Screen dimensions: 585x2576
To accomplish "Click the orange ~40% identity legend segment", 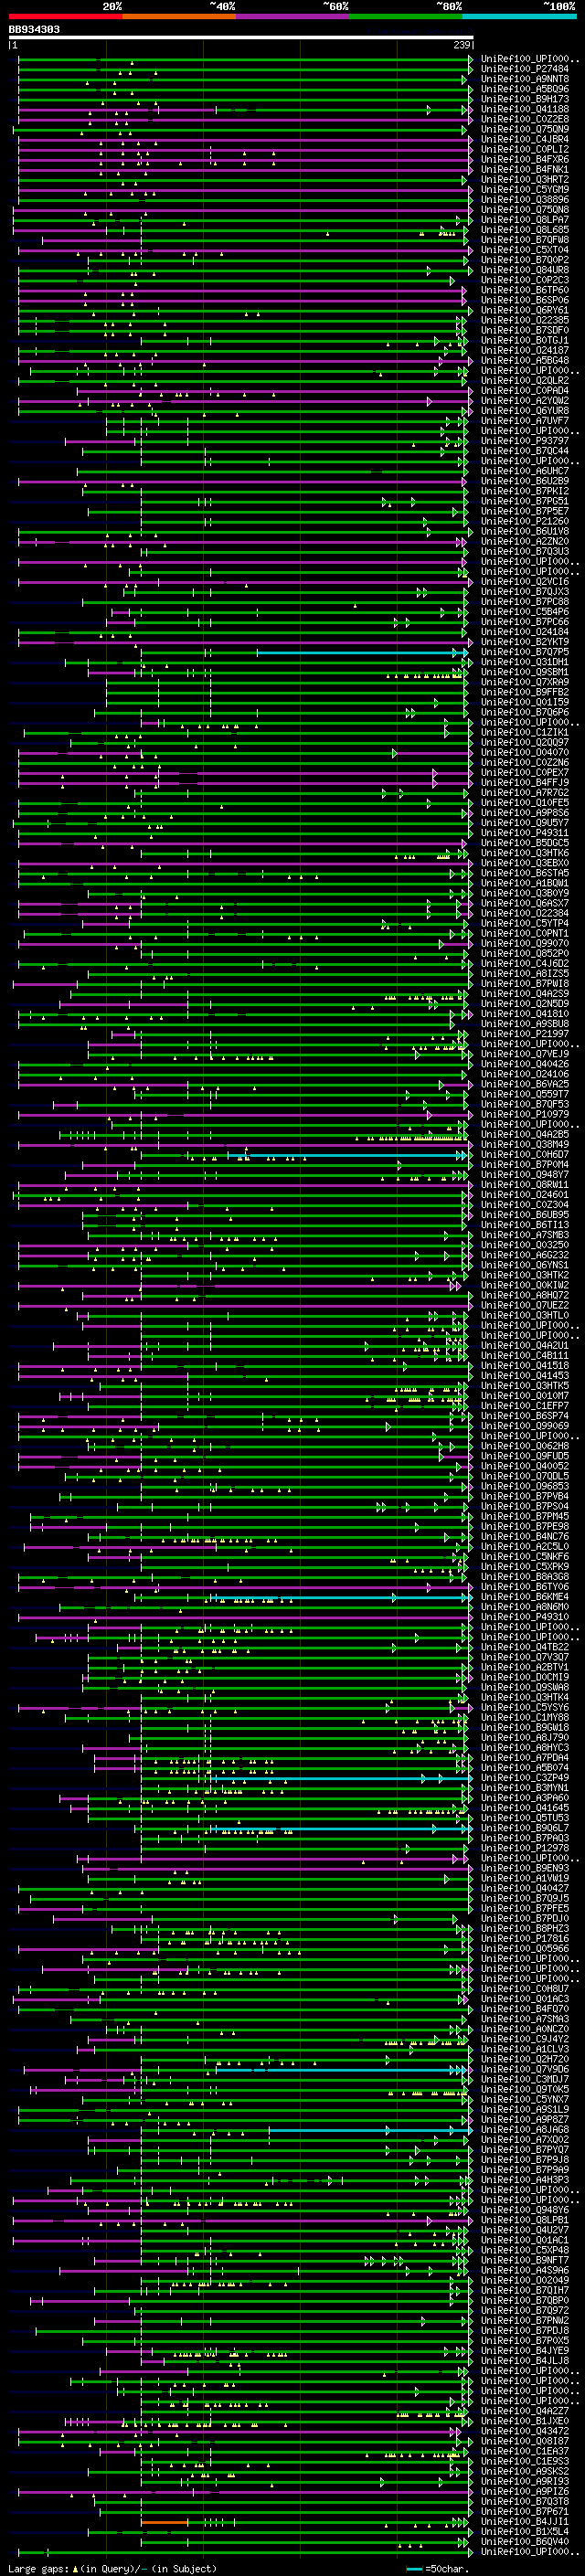I will [x=180, y=16].
